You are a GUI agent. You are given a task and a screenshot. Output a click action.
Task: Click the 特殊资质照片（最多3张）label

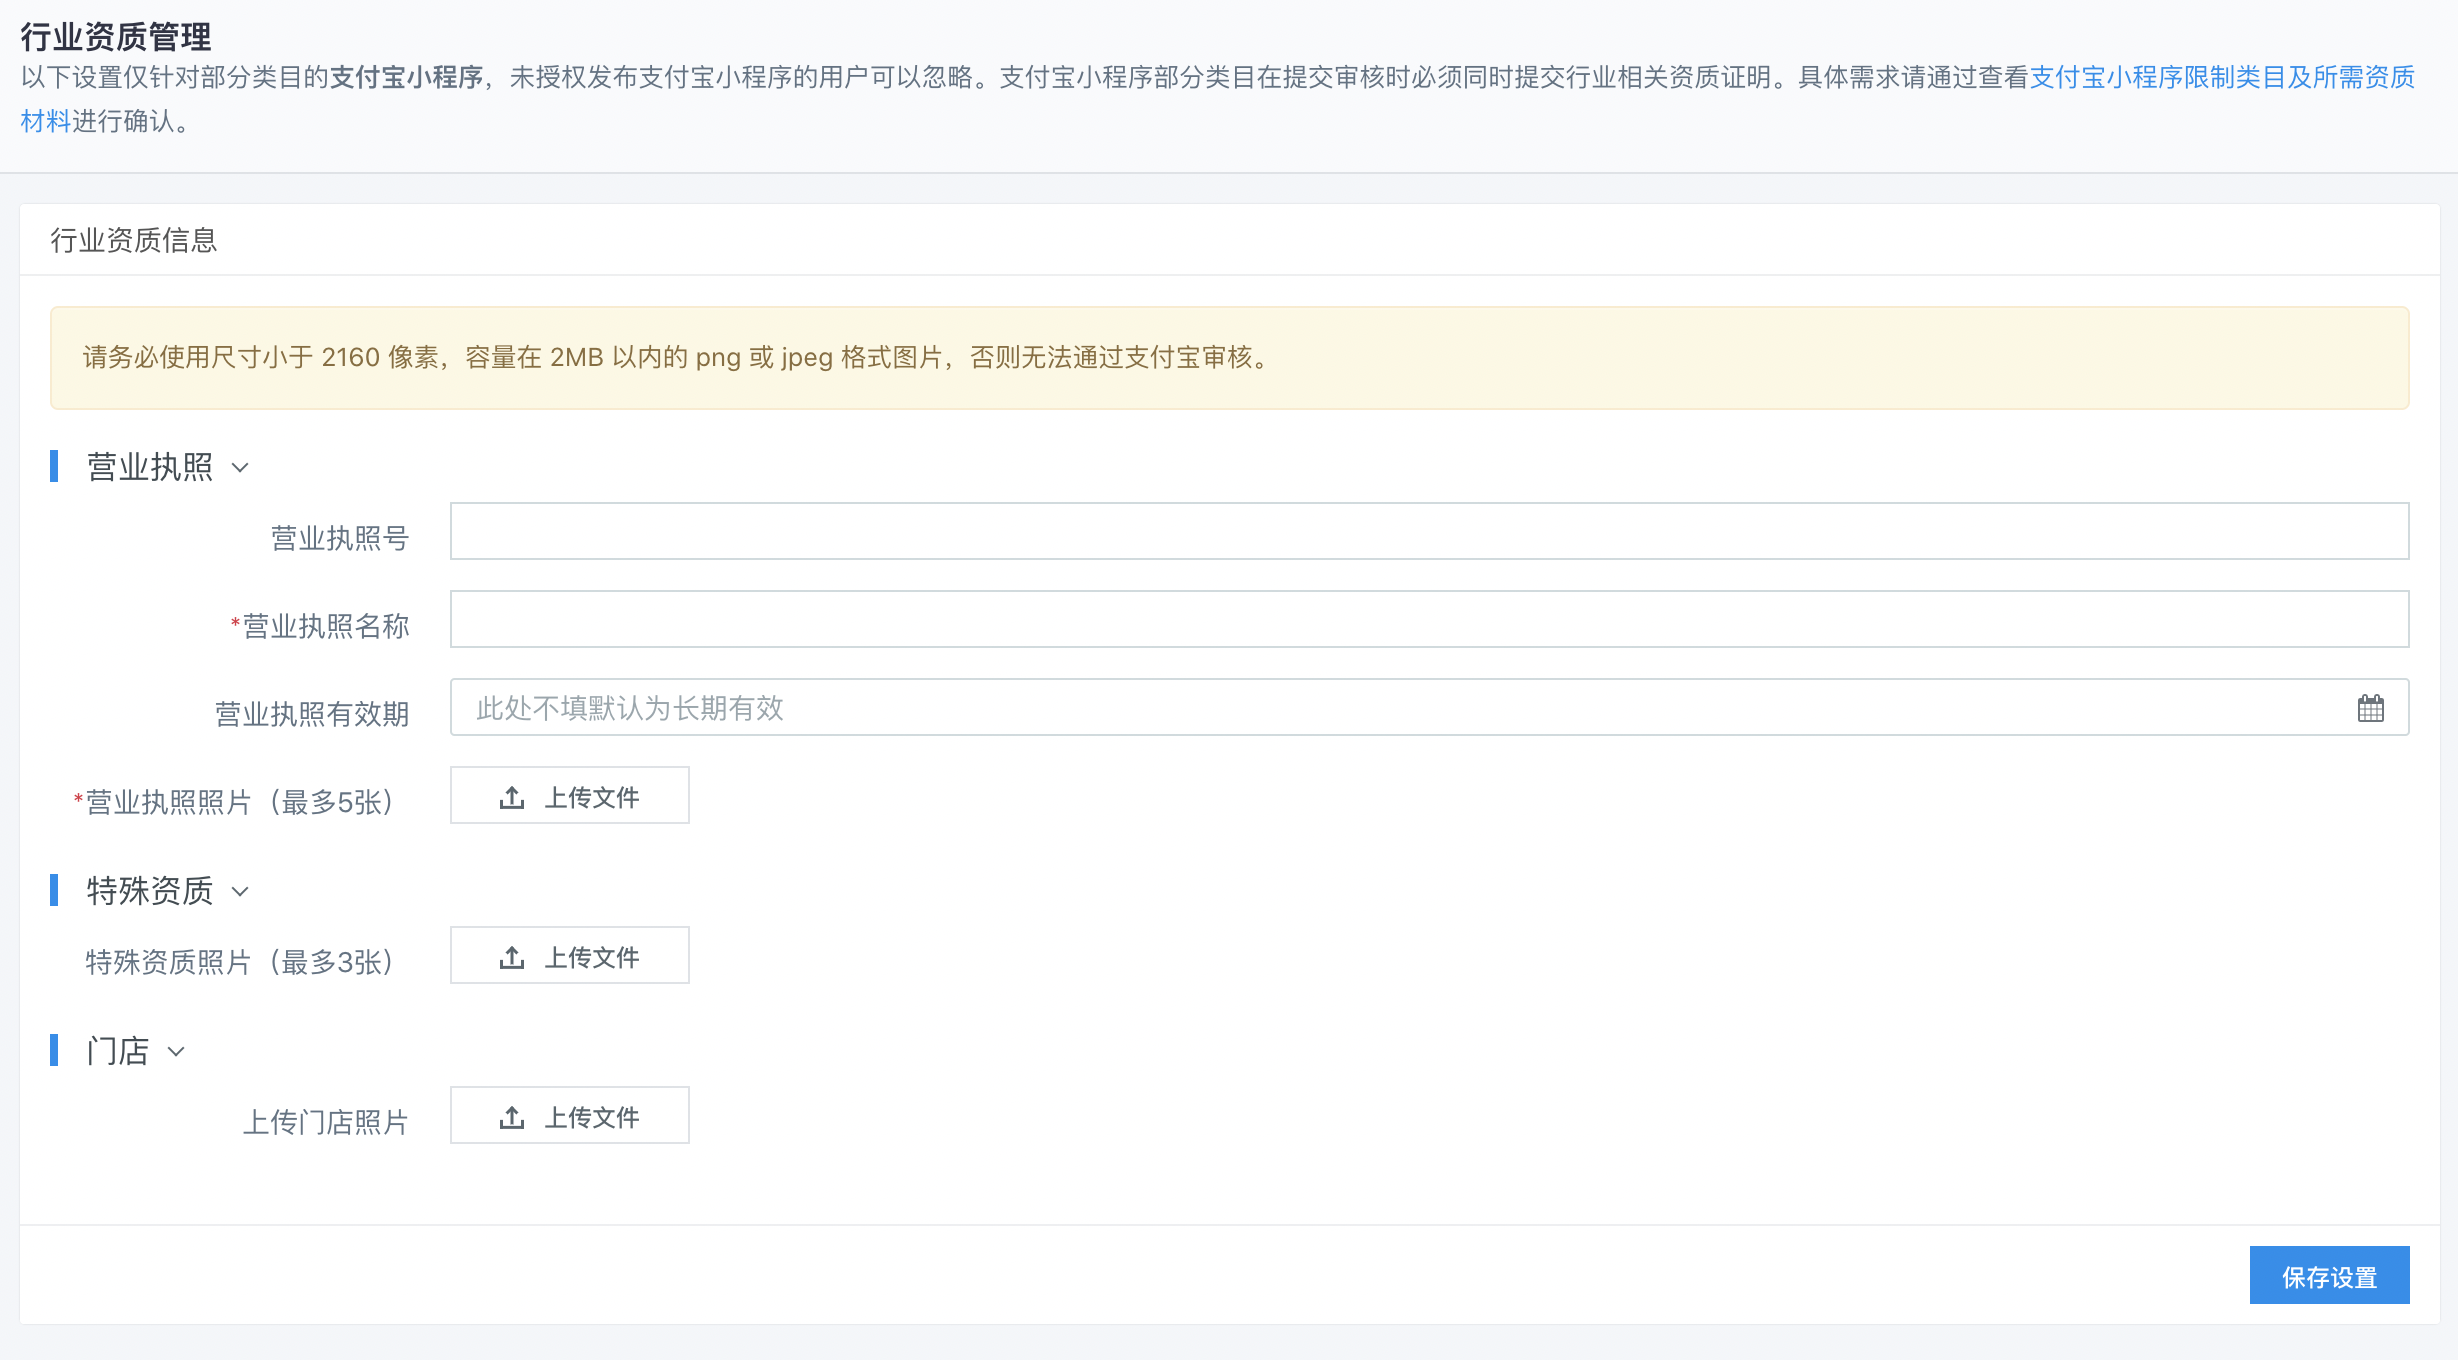pos(240,962)
